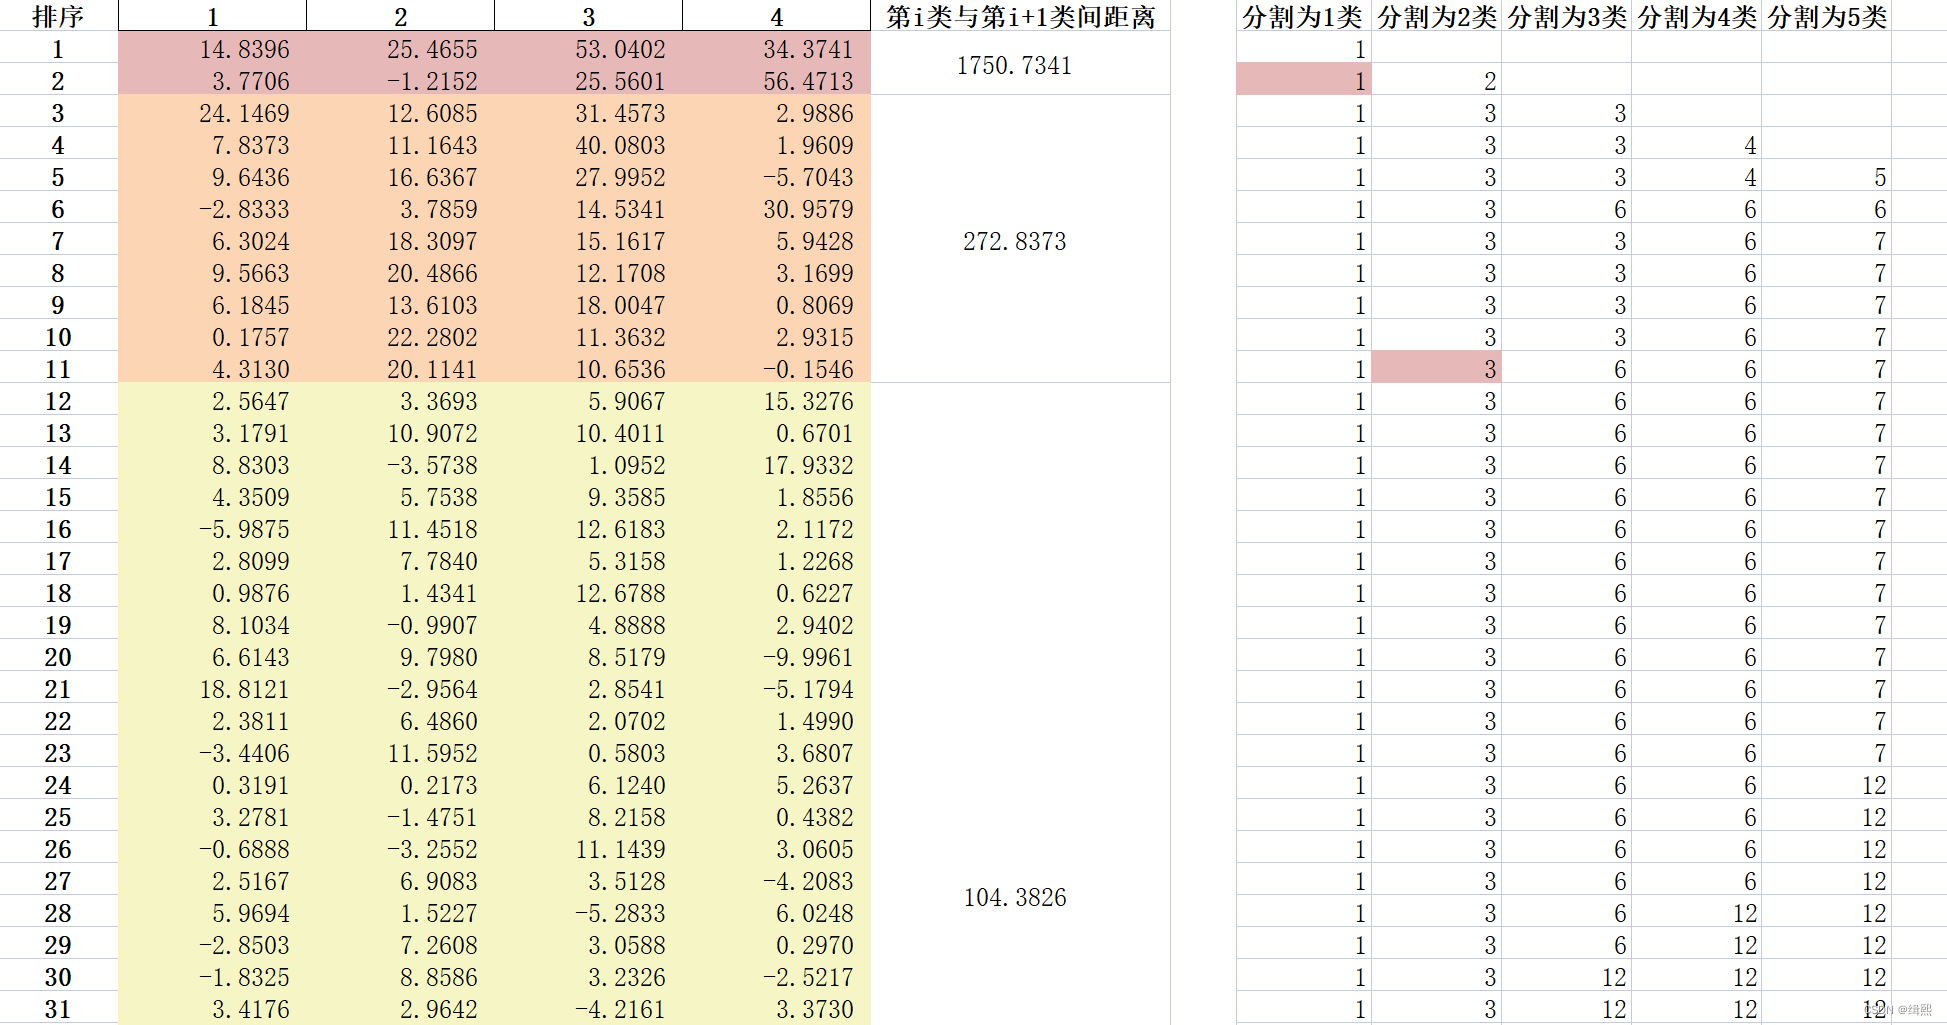The width and height of the screenshot is (1947, 1025).
Task: Click the 分割为3类 header cell
Action: coord(1567,16)
